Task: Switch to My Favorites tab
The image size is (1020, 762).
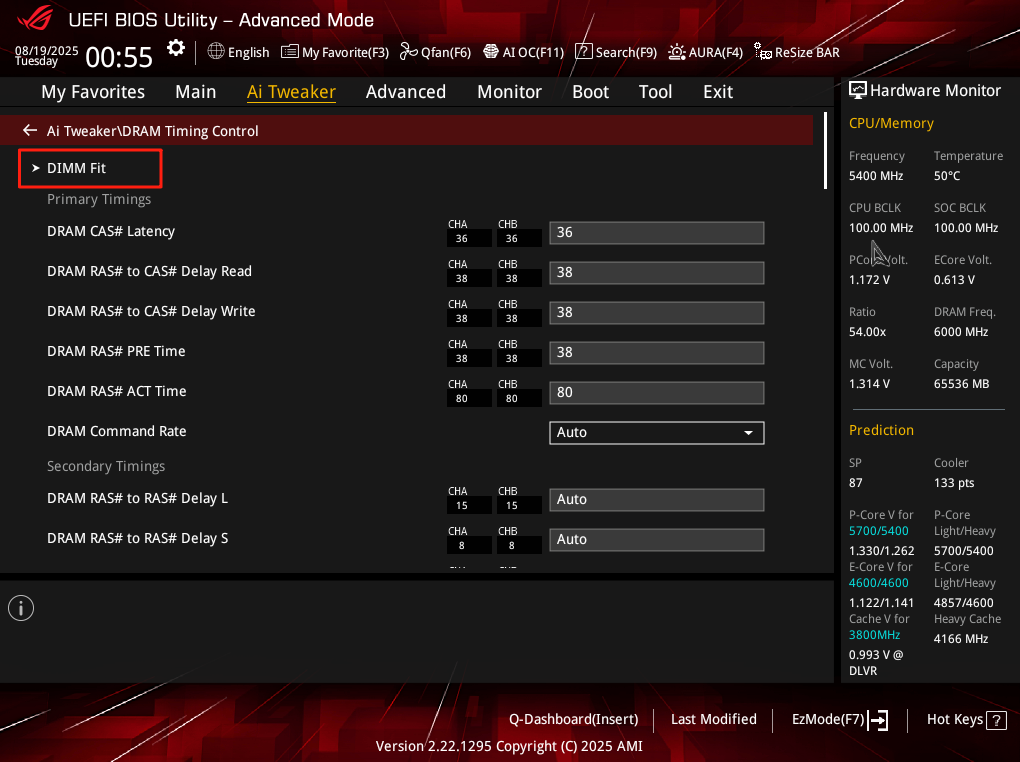Action: pyautogui.click(x=93, y=92)
